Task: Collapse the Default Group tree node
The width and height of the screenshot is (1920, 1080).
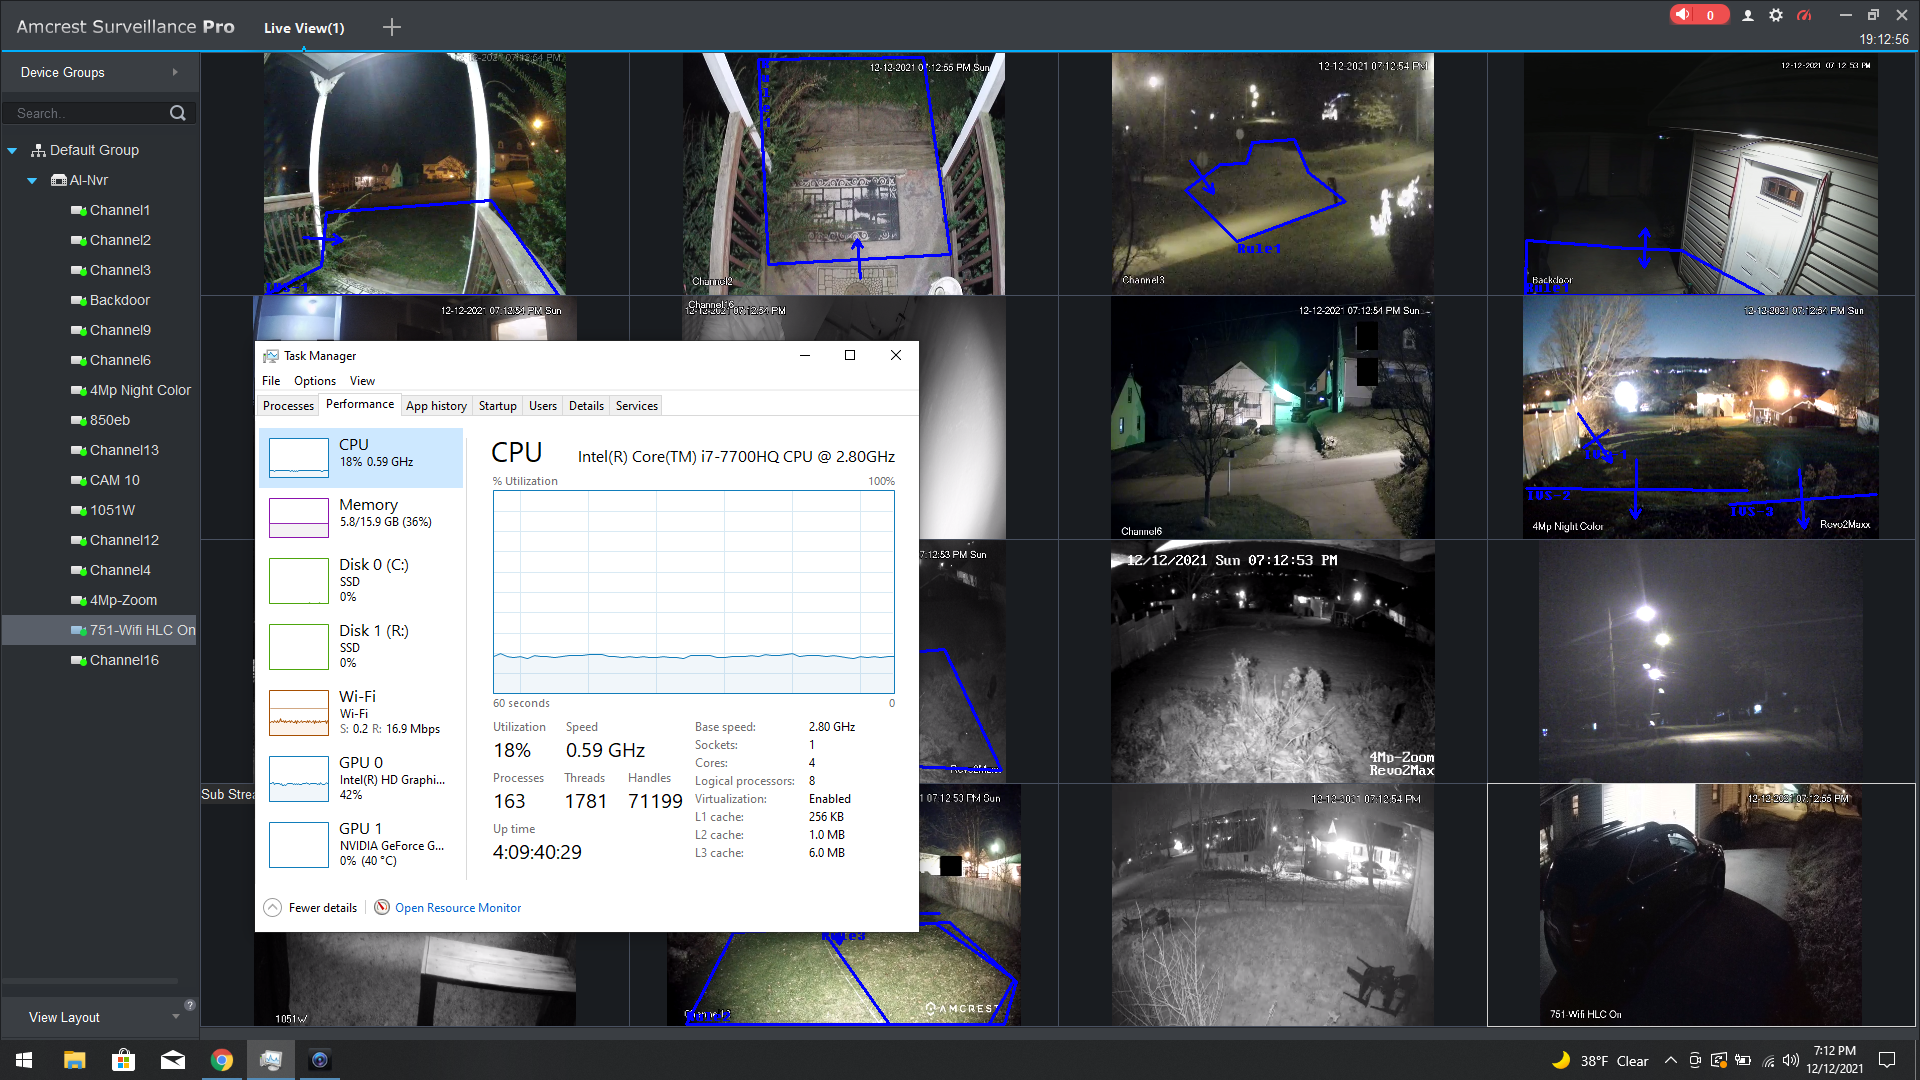Action: (x=12, y=151)
